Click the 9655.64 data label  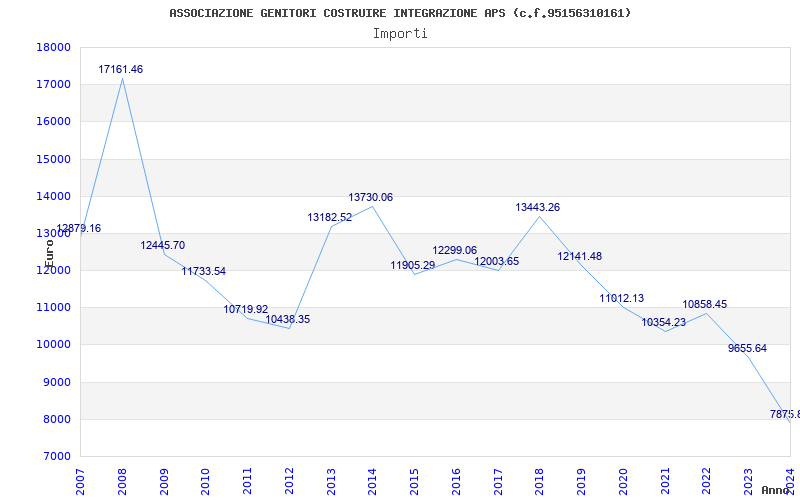[747, 348]
